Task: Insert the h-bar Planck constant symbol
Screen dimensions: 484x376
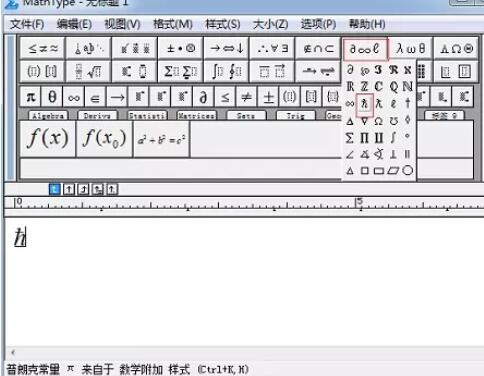Action: tap(364, 104)
